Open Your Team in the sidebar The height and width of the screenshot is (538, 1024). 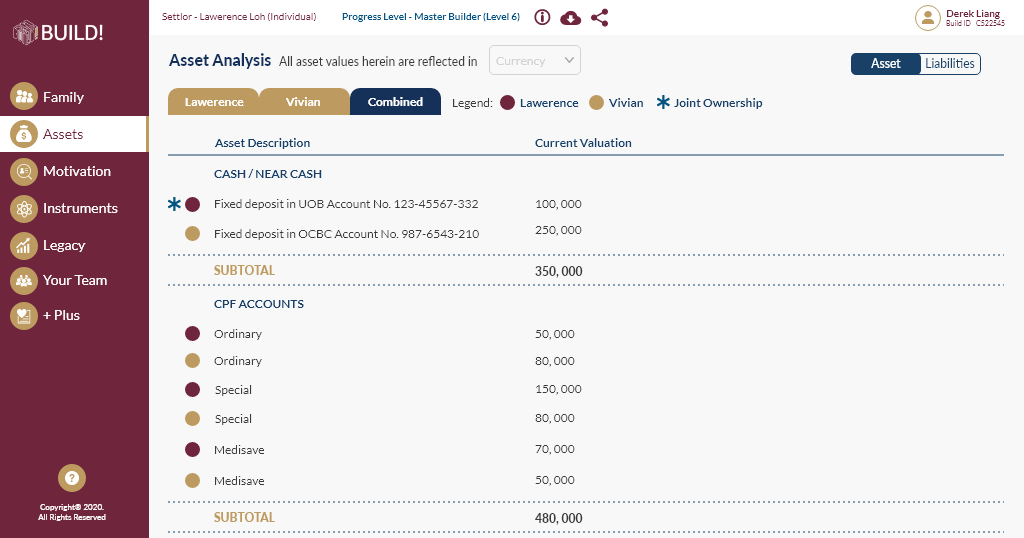point(74,280)
